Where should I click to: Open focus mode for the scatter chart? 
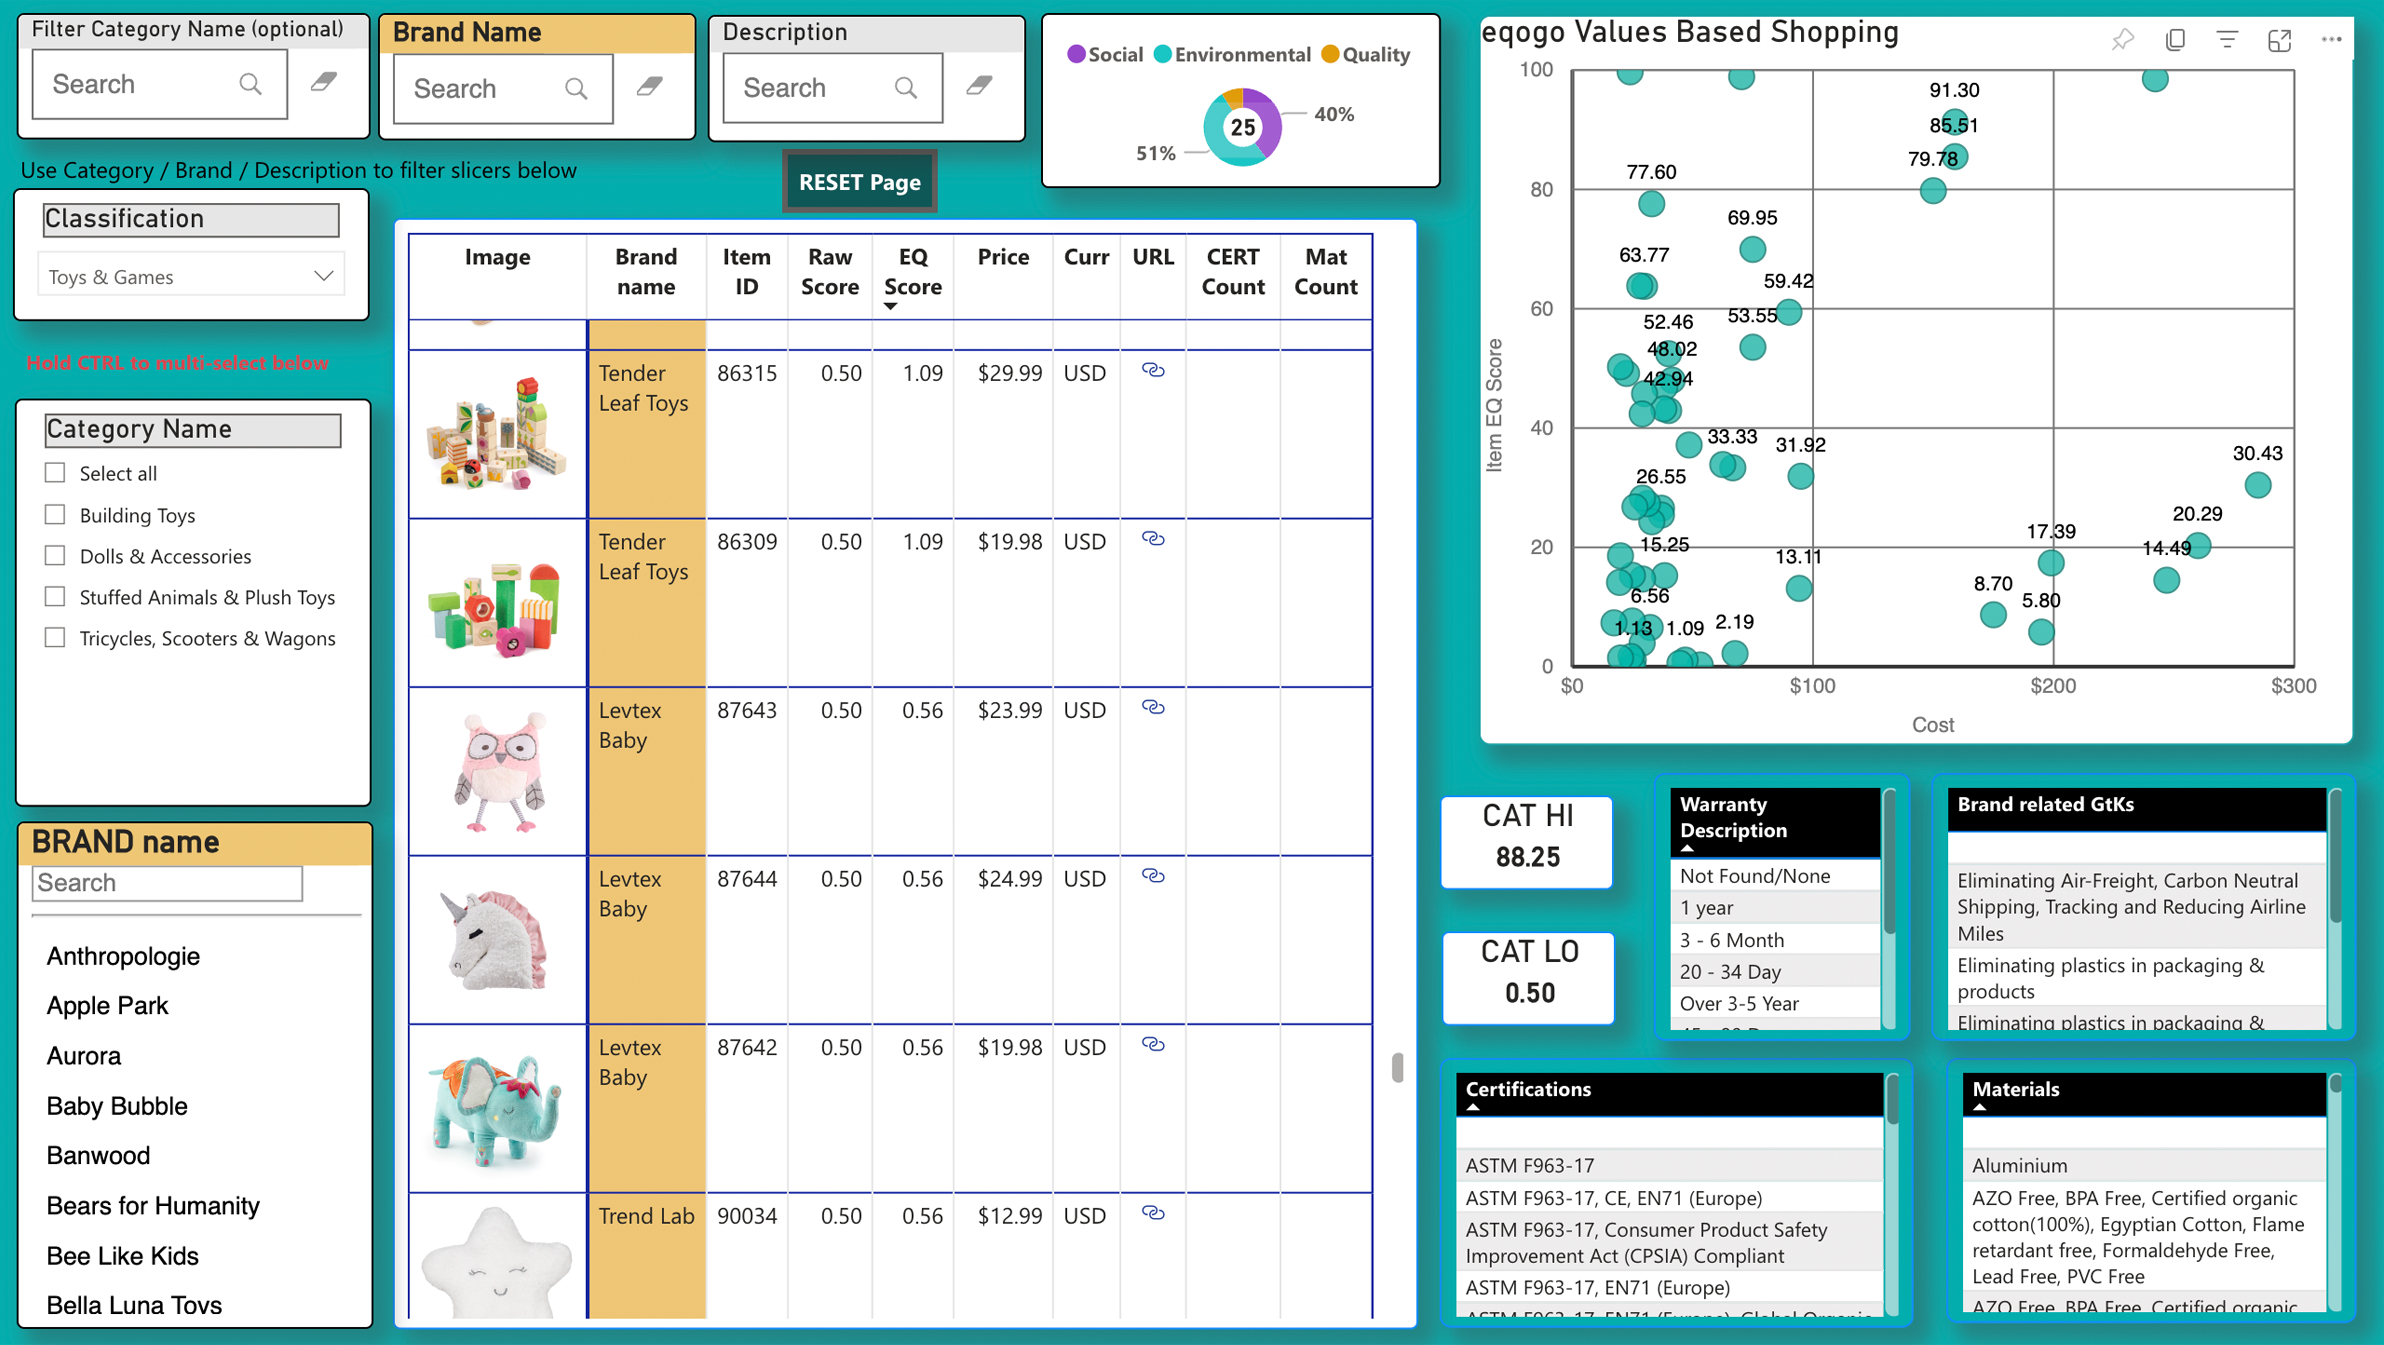click(x=2279, y=40)
